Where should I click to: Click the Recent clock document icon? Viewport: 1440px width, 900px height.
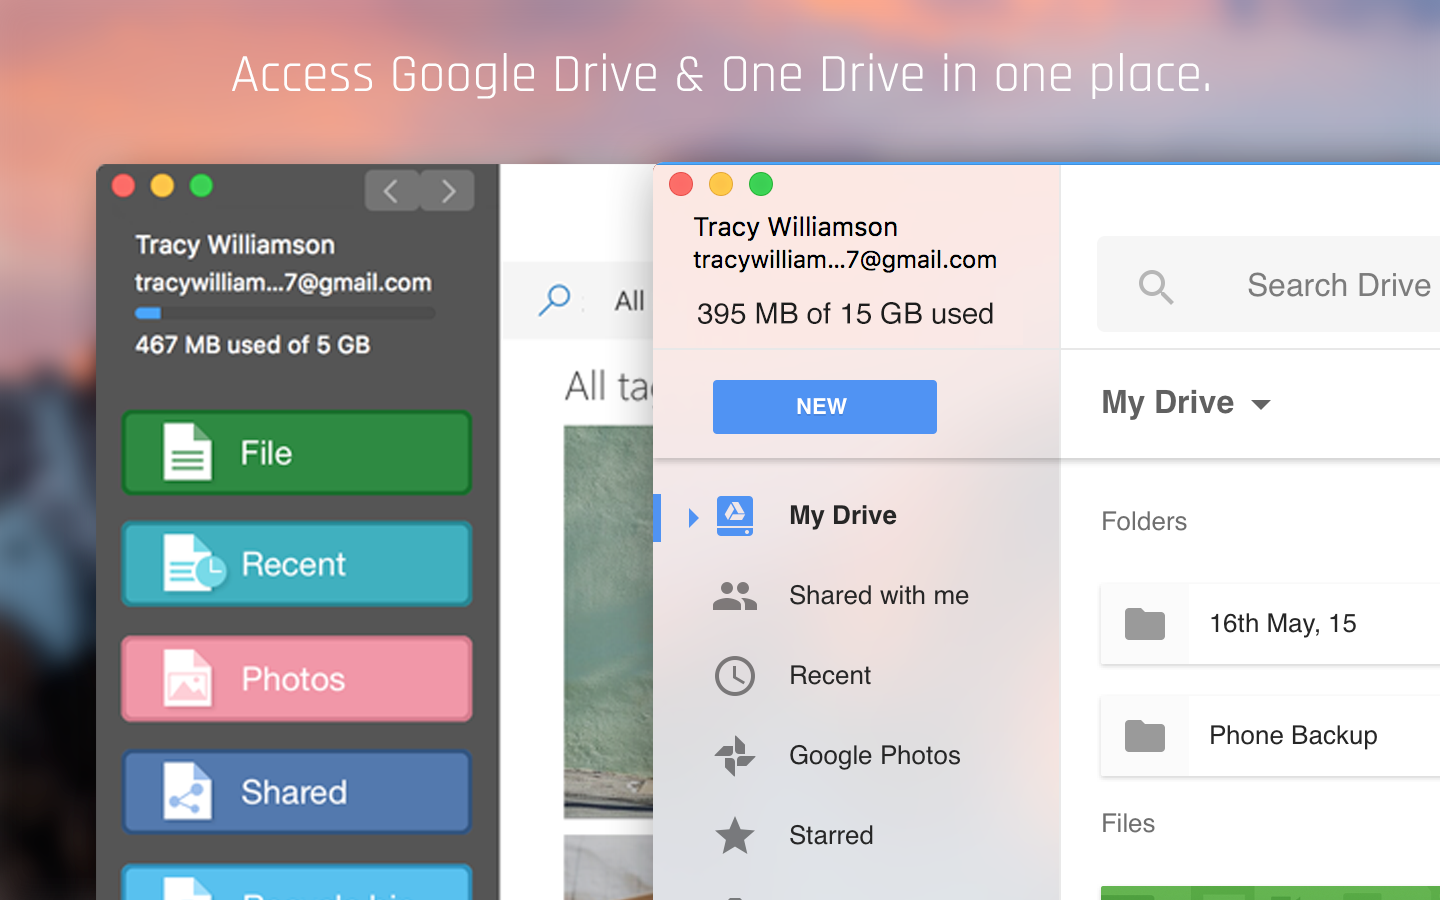(193, 563)
